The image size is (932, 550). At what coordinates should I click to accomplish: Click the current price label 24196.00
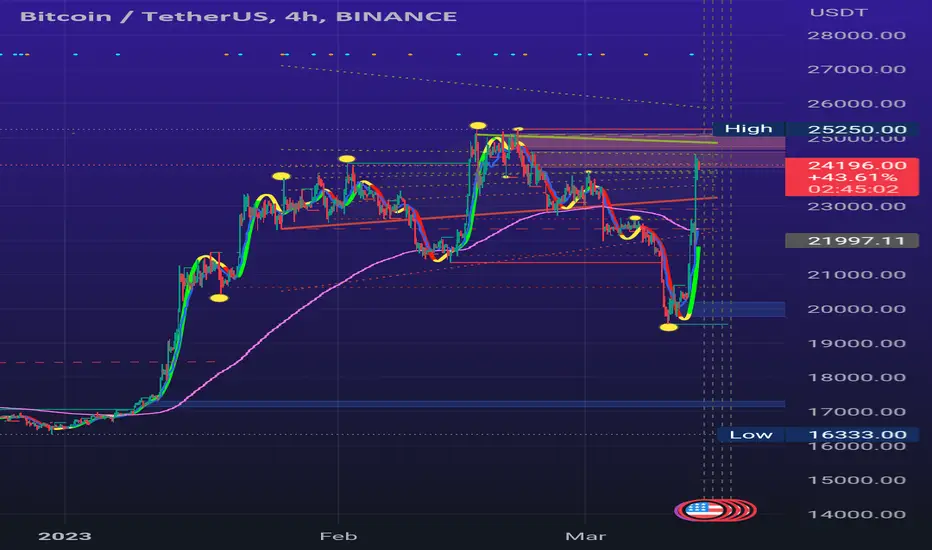[857, 165]
